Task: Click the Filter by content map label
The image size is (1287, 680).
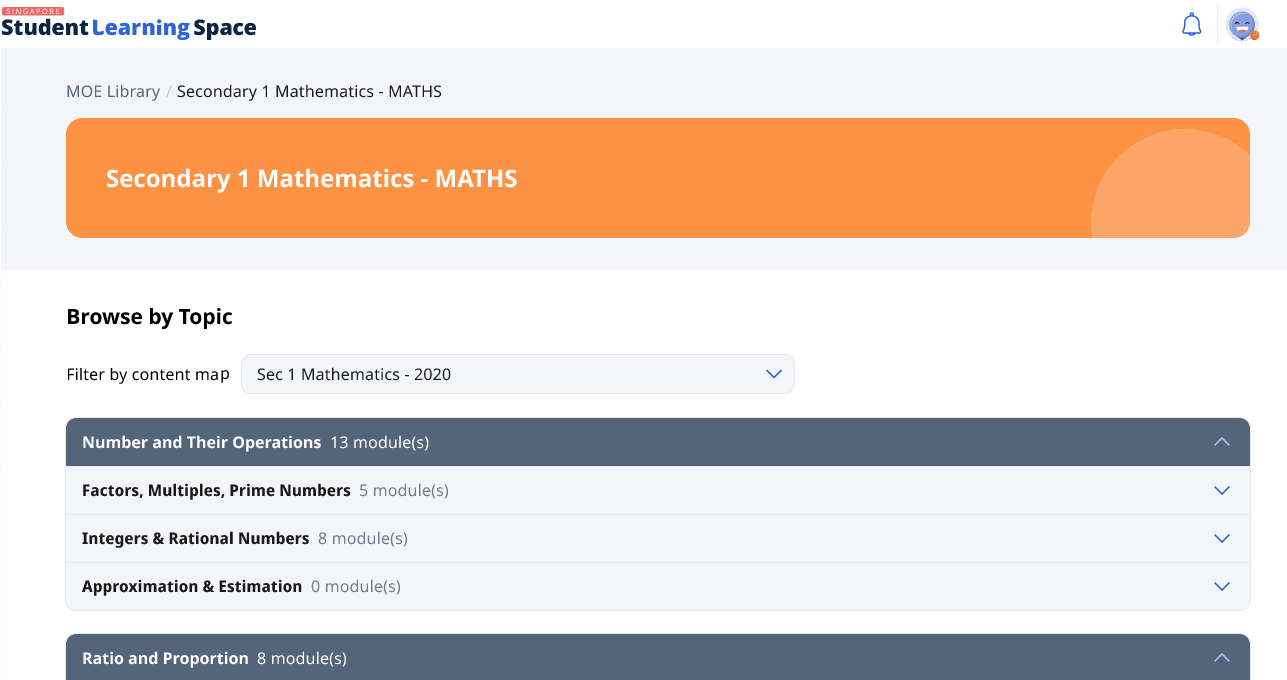Action: 148,374
